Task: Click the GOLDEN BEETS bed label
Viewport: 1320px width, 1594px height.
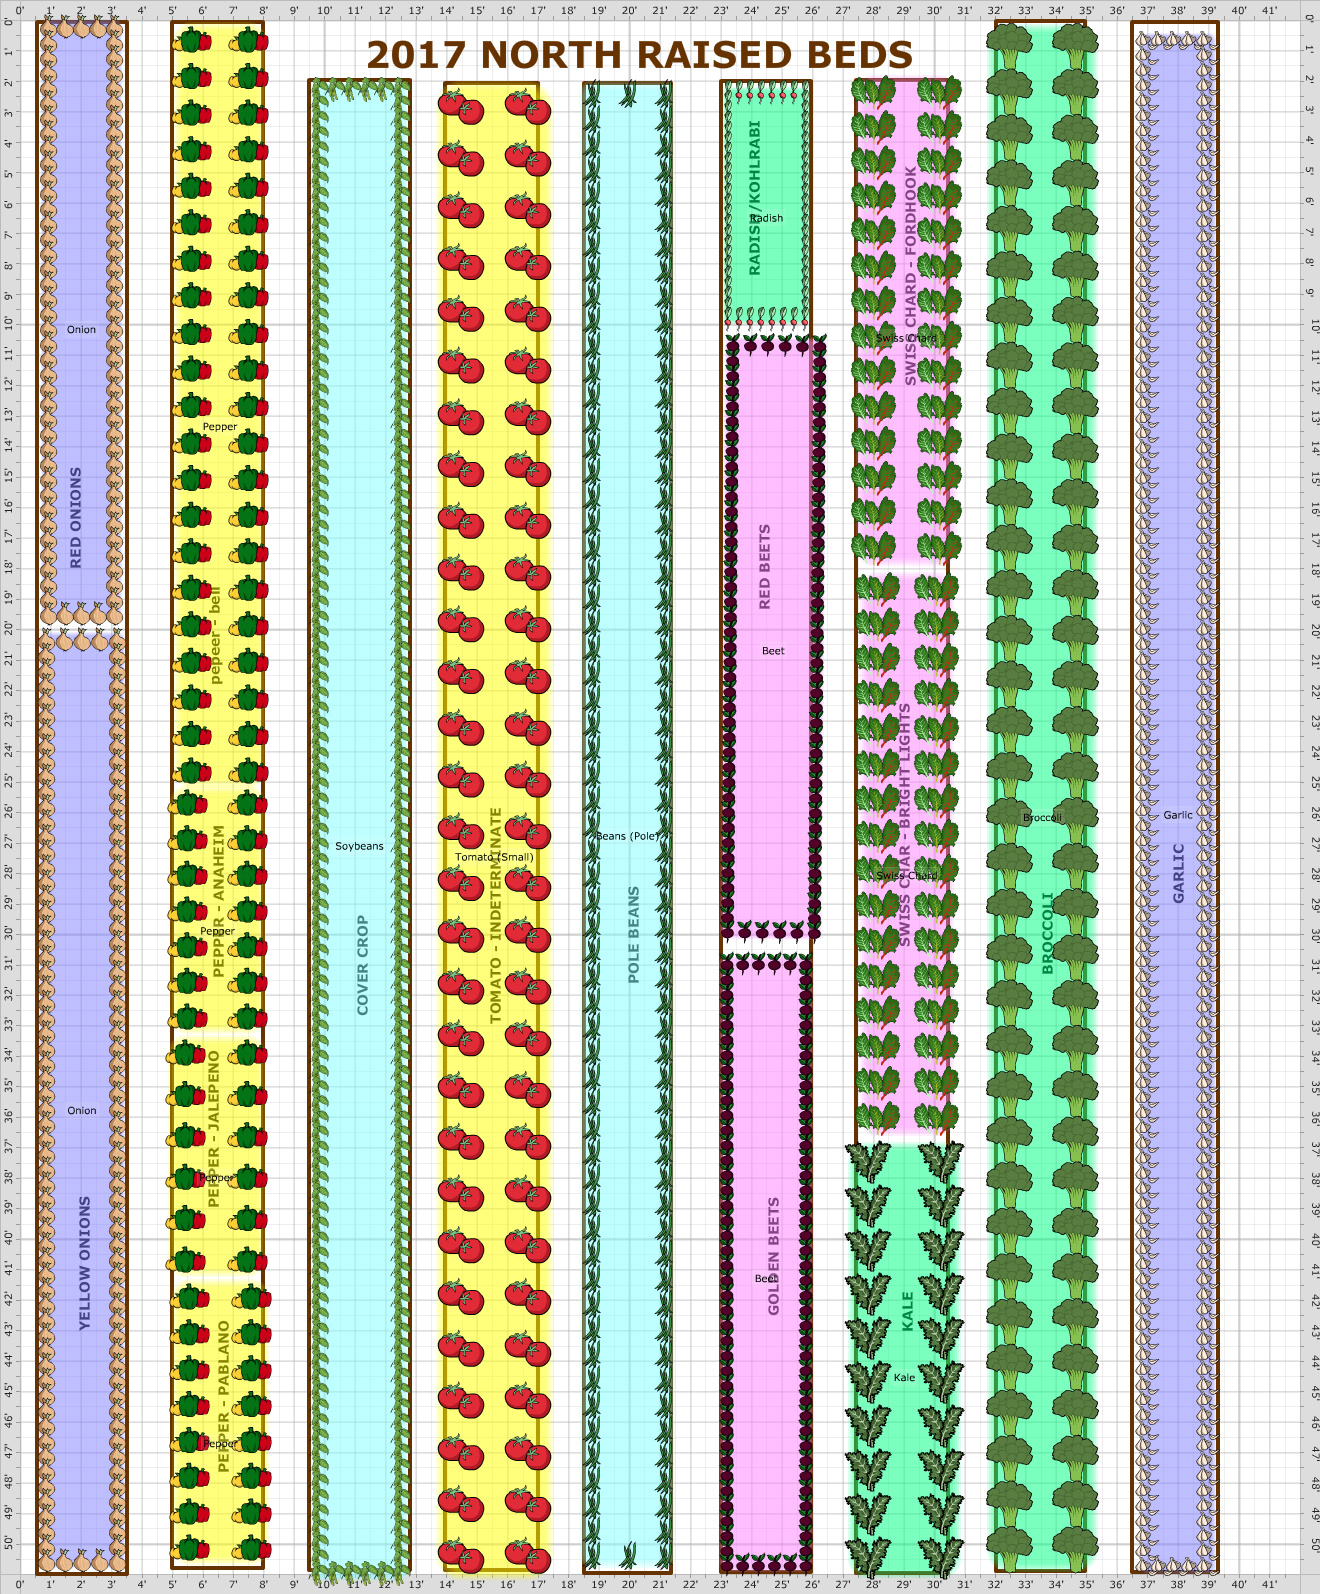Action: tap(773, 1256)
